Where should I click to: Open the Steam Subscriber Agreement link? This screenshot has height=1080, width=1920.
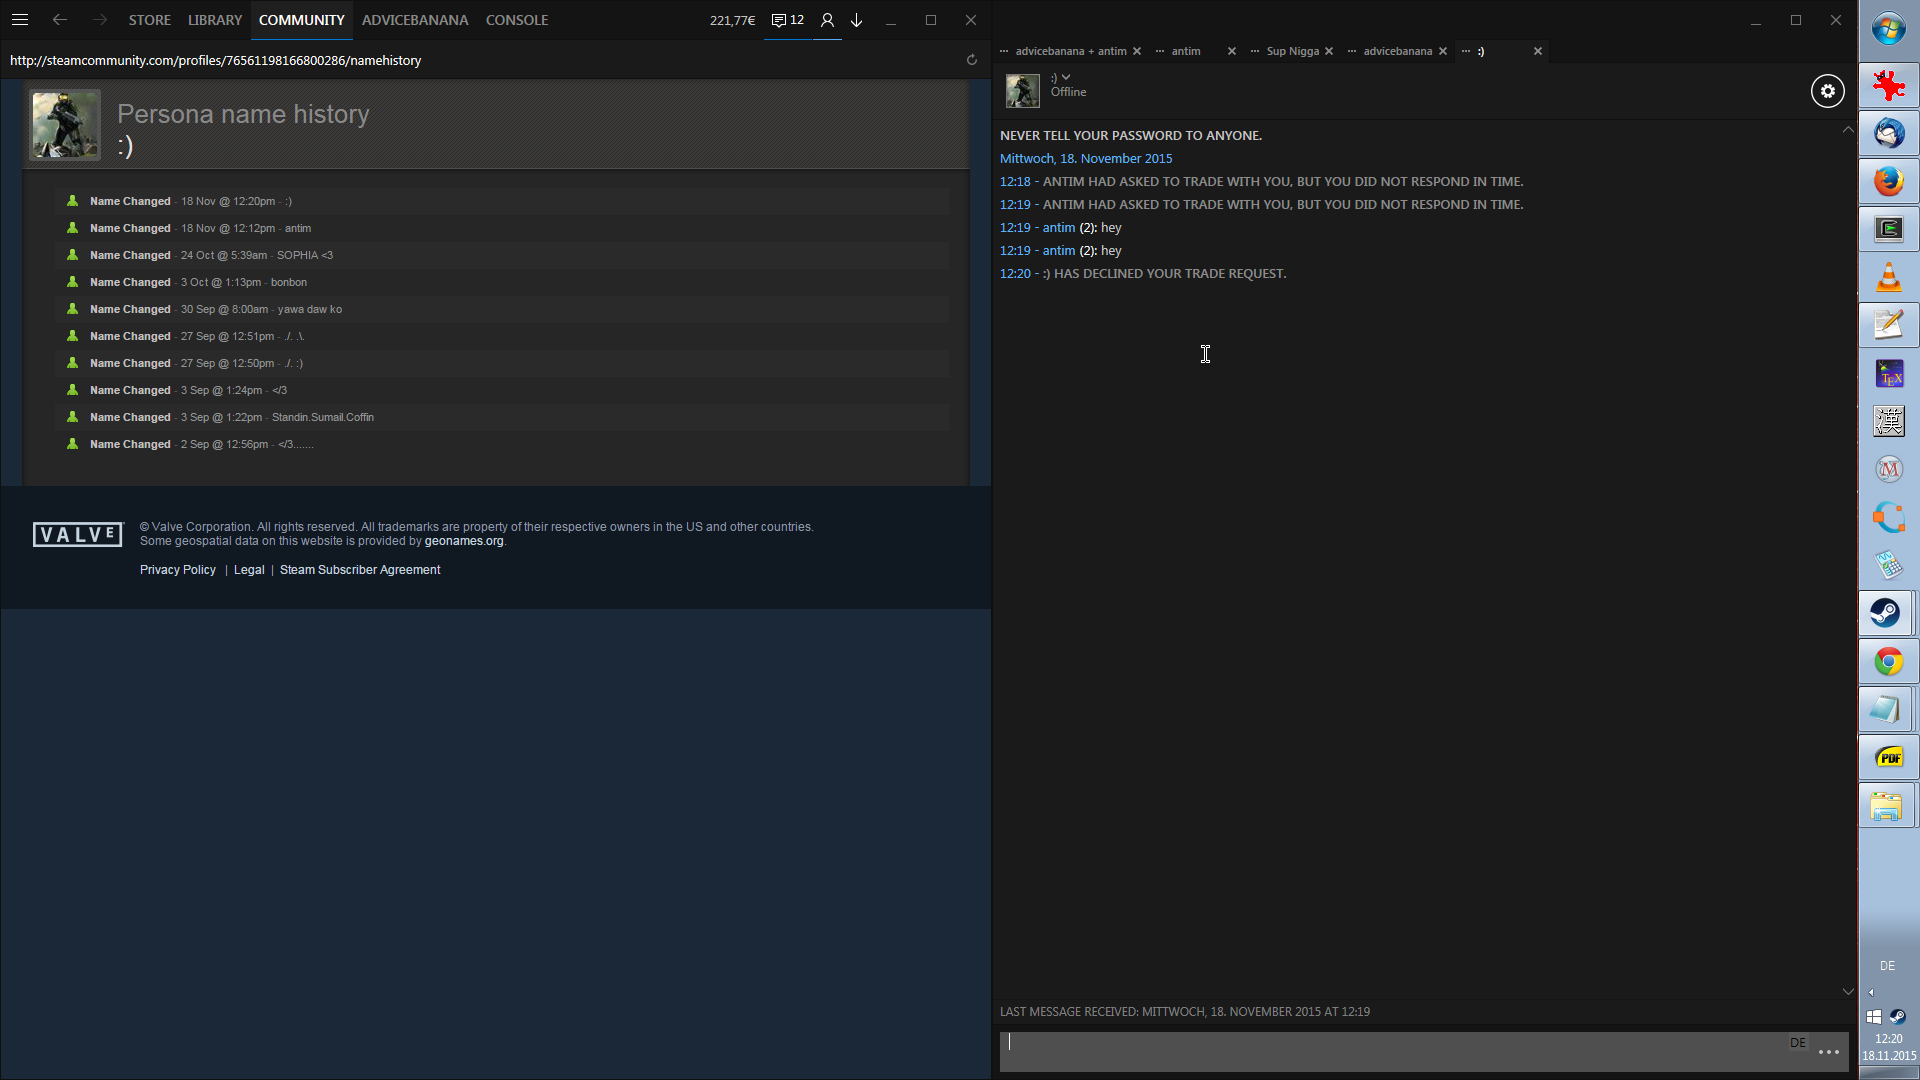pyautogui.click(x=360, y=570)
